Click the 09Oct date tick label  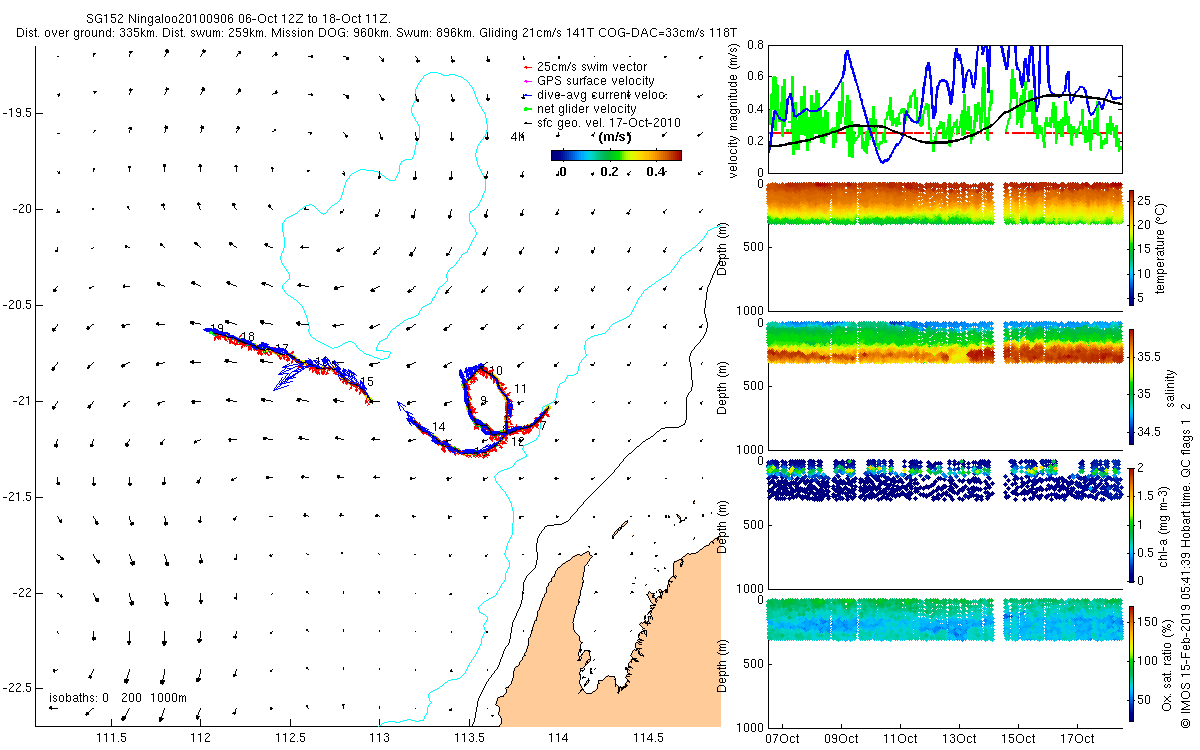point(841,739)
